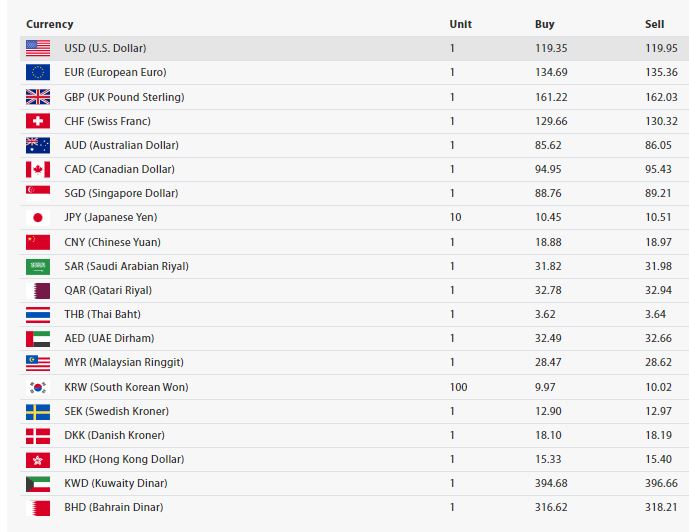Select the MYR (Malaysian Ringgit) label
Viewport: 689px width, 532px height.
[x=124, y=362]
